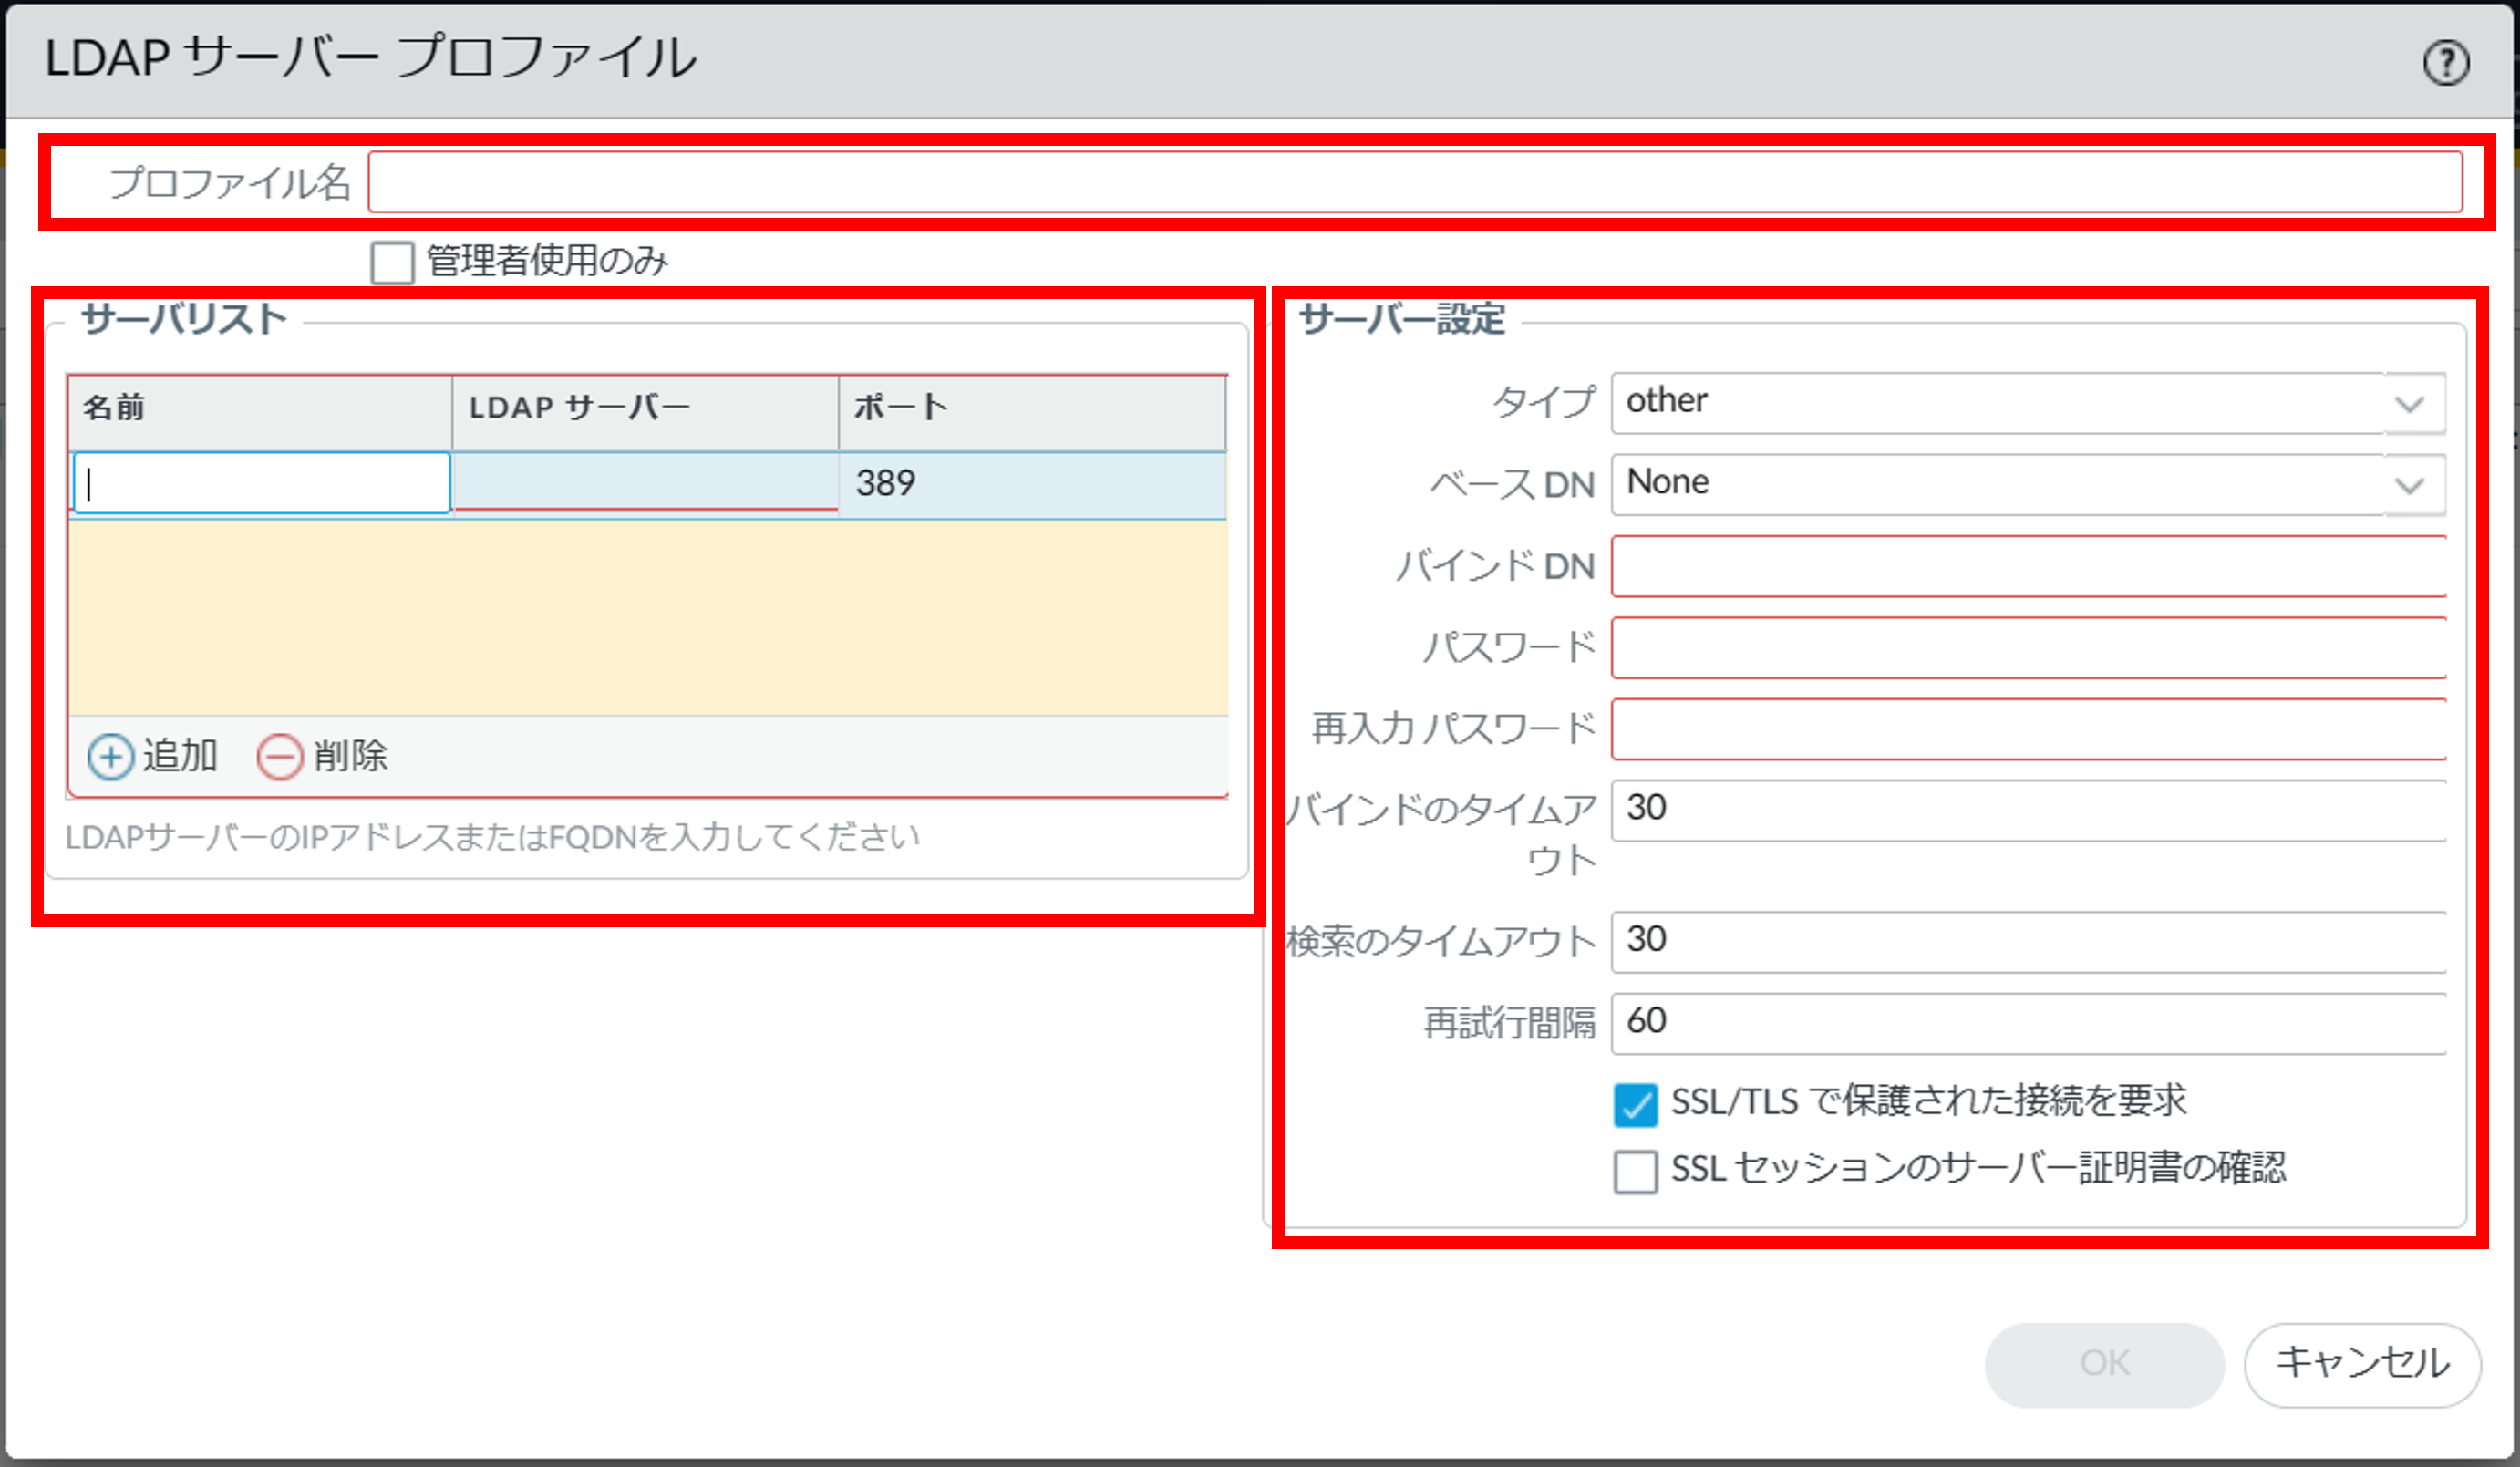Screen dimensions: 2520x1467
Task: Enable the 管理者使用のみ checkbox
Action: coord(391,263)
